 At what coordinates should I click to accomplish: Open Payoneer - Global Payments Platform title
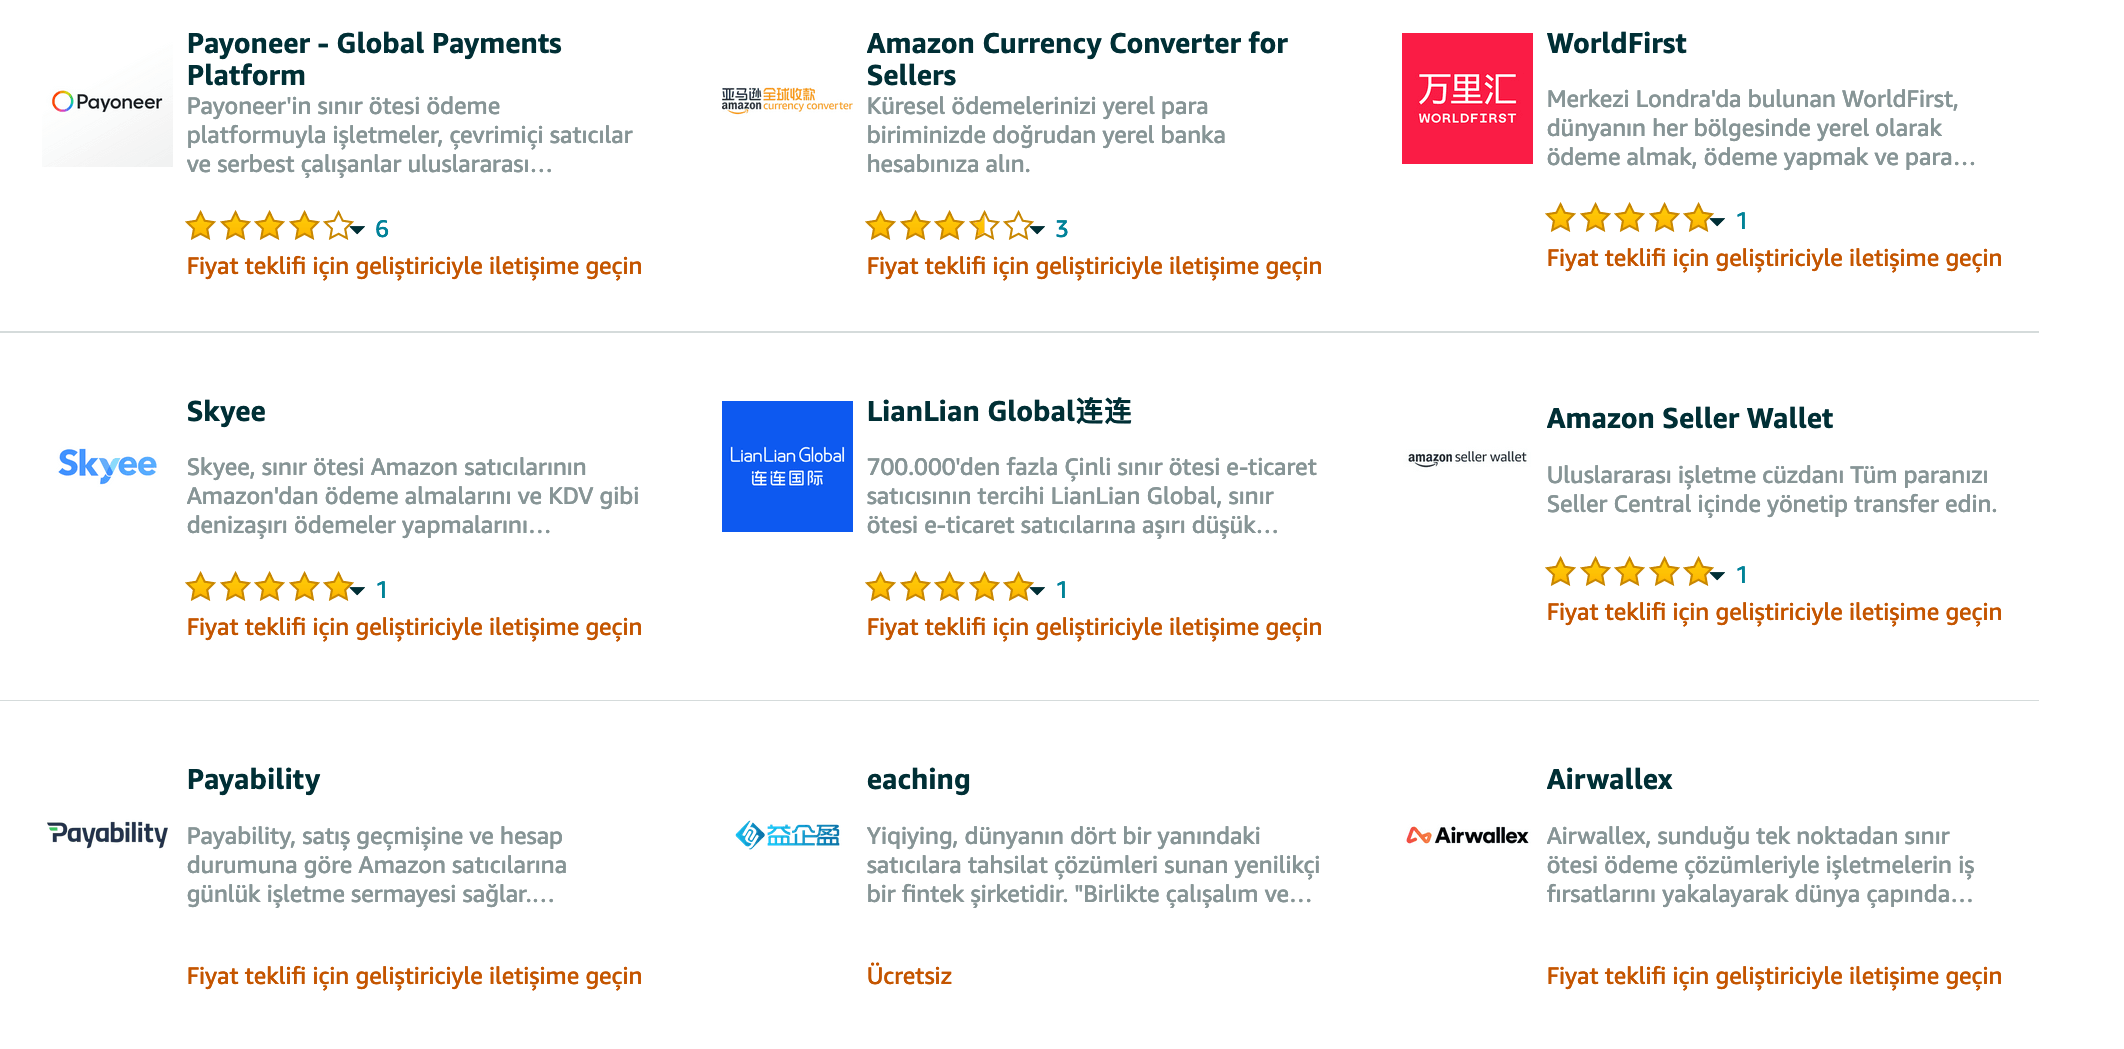coord(374,59)
